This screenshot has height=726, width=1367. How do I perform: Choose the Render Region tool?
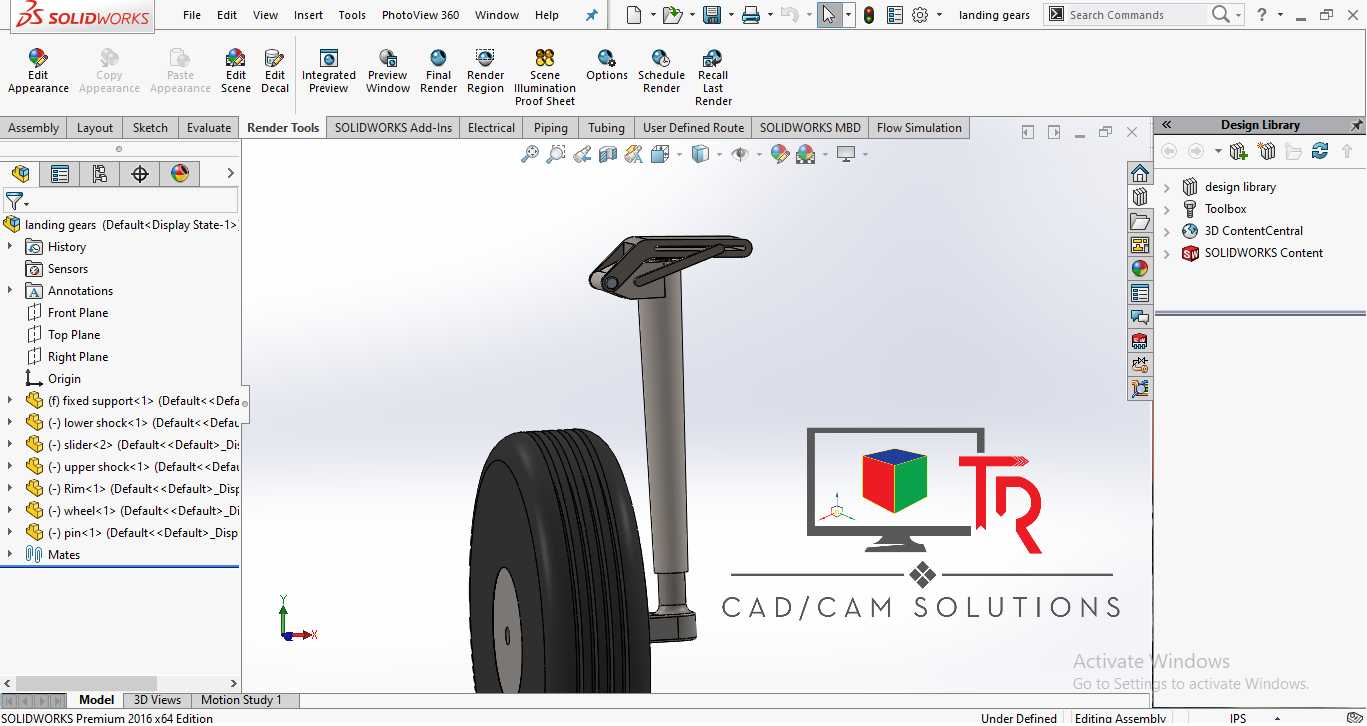click(485, 71)
